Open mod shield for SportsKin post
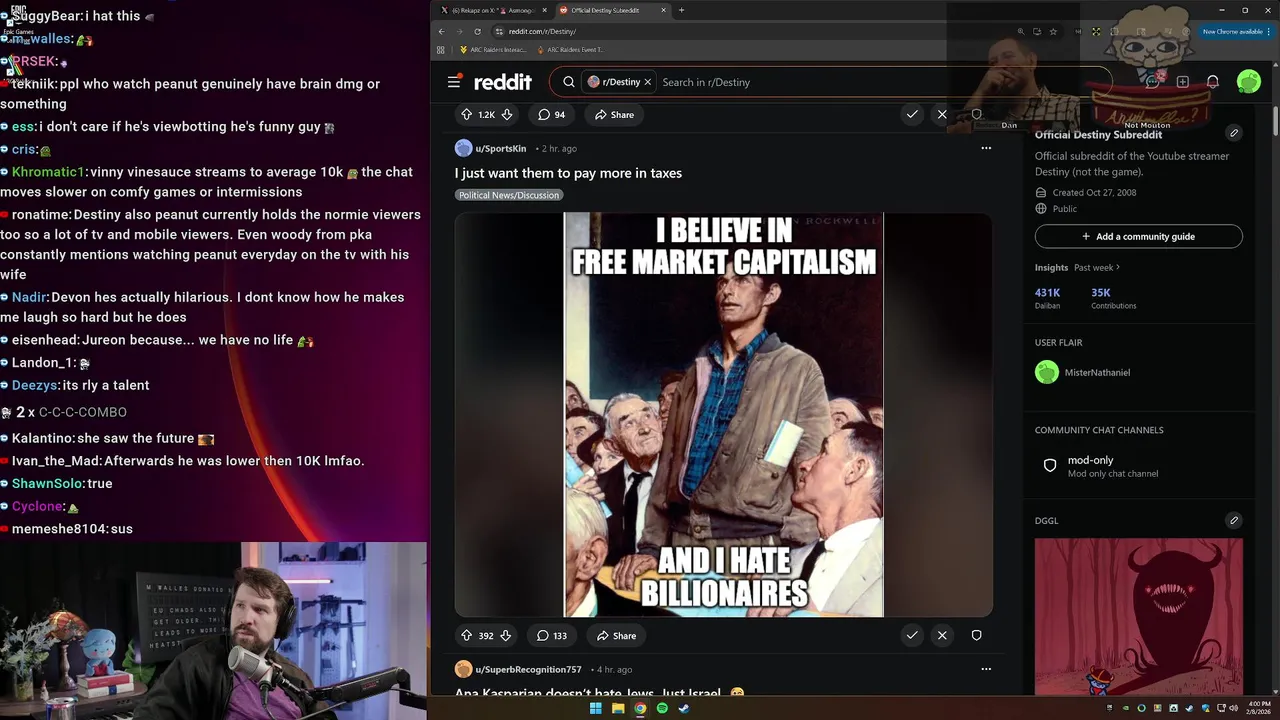Viewport: 1280px width, 720px height. [x=977, y=635]
